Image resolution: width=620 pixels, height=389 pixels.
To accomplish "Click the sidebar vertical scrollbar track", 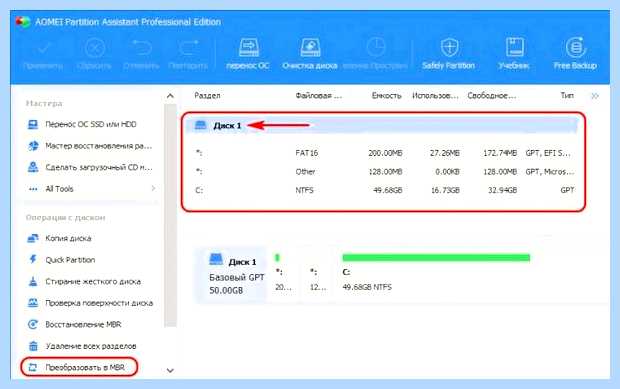I will click(x=170, y=215).
